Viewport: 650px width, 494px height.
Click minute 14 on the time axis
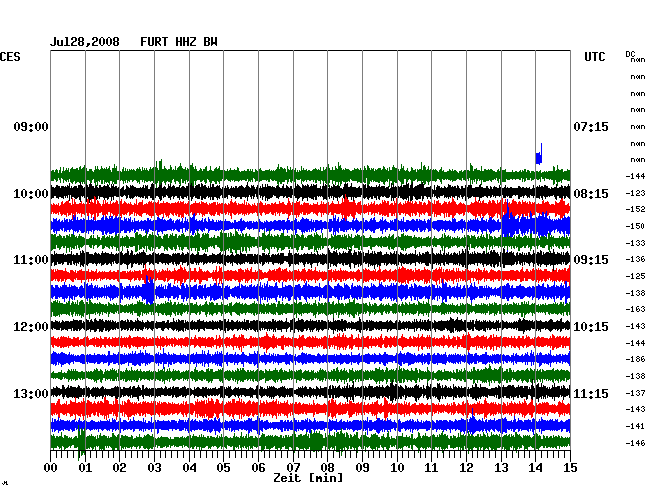pyautogui.click(x=536, y=468)
